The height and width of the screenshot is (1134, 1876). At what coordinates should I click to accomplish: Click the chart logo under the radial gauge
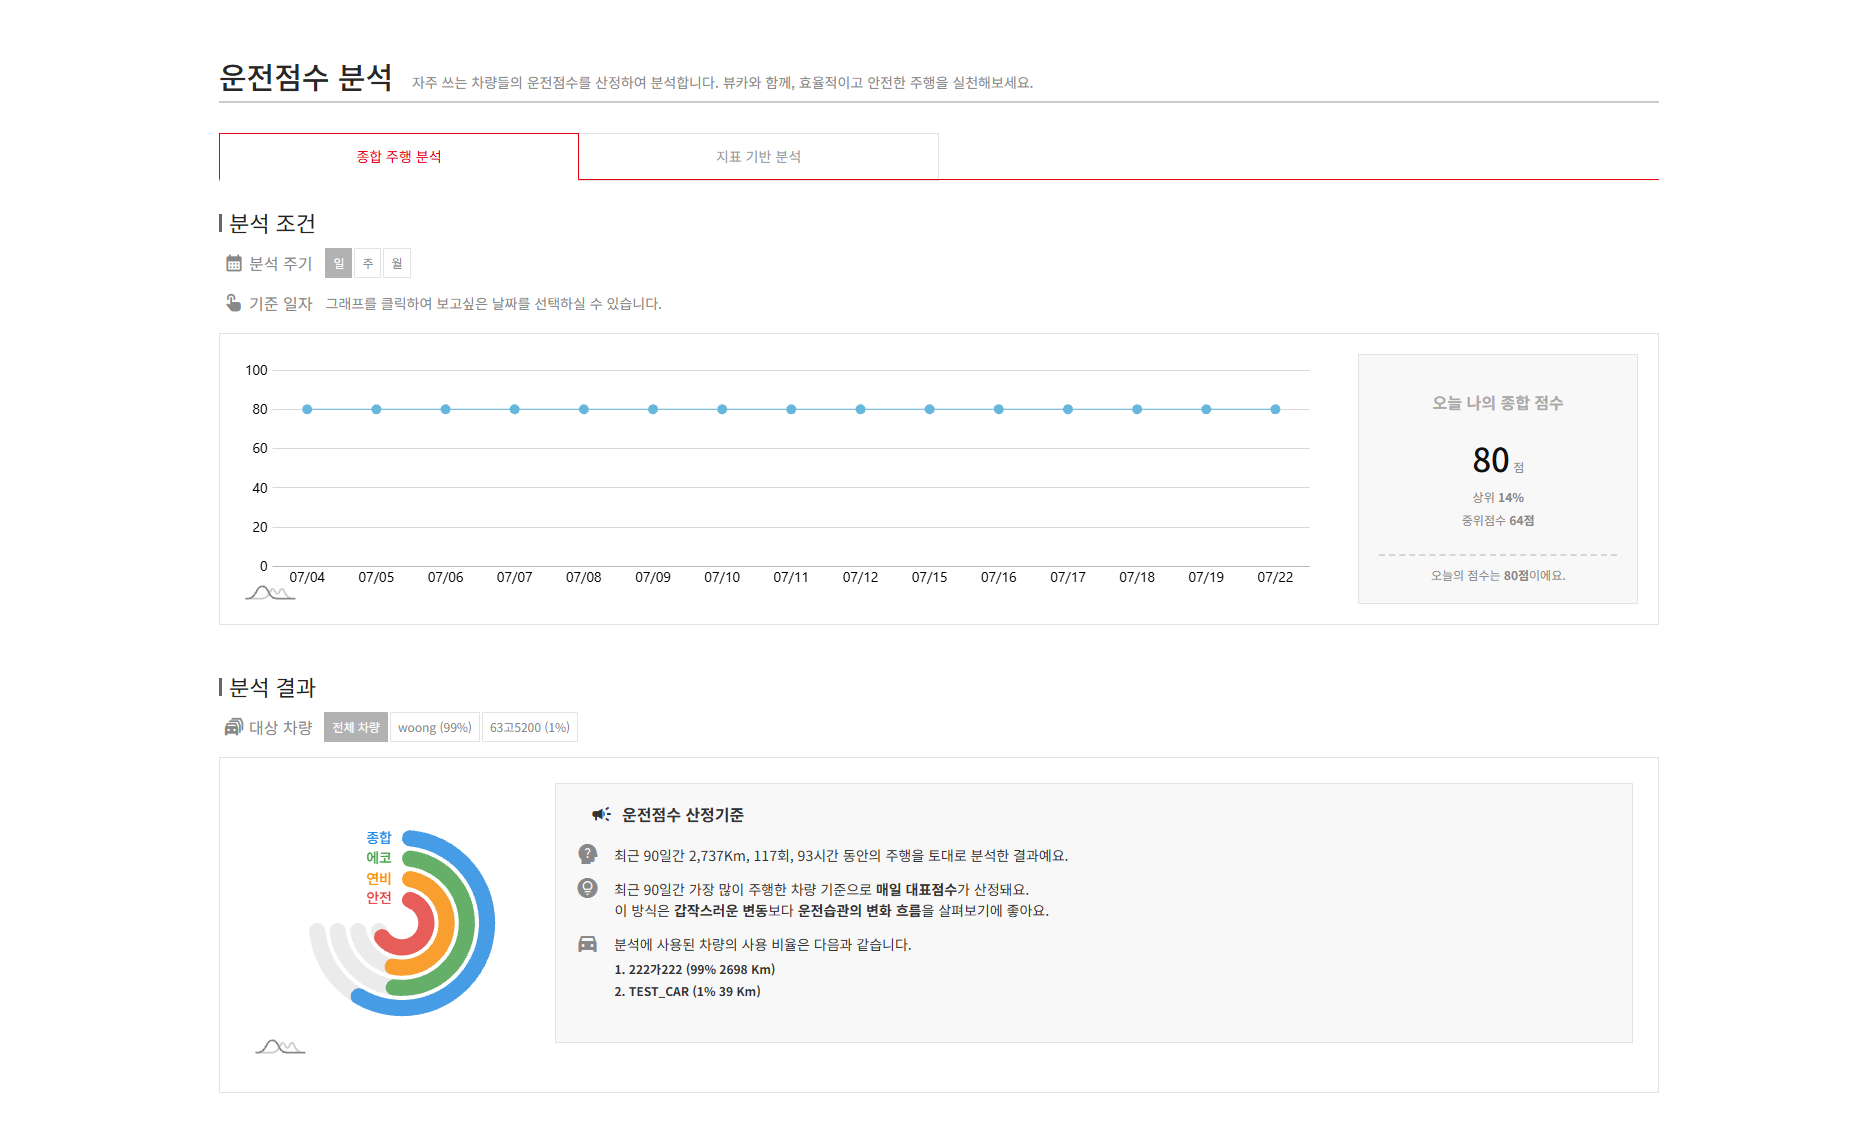(x=280, y=1047)
